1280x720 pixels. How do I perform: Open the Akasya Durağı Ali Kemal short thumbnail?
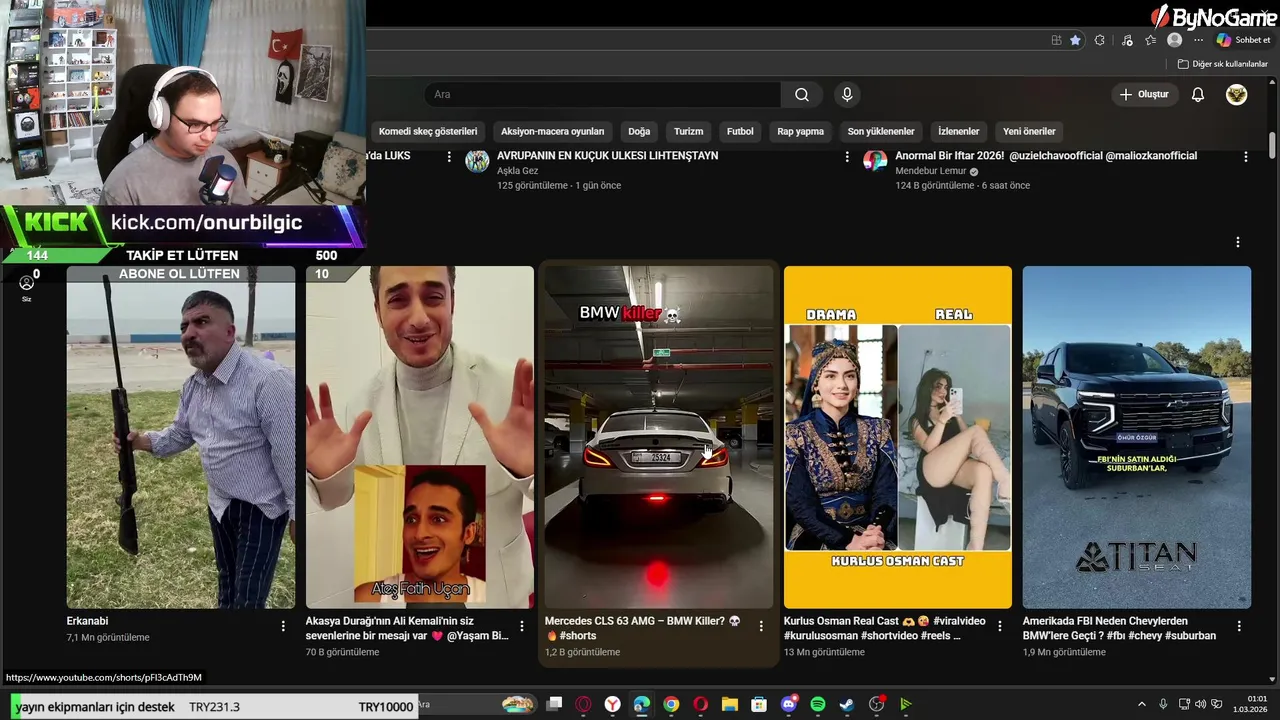point(420,437)
